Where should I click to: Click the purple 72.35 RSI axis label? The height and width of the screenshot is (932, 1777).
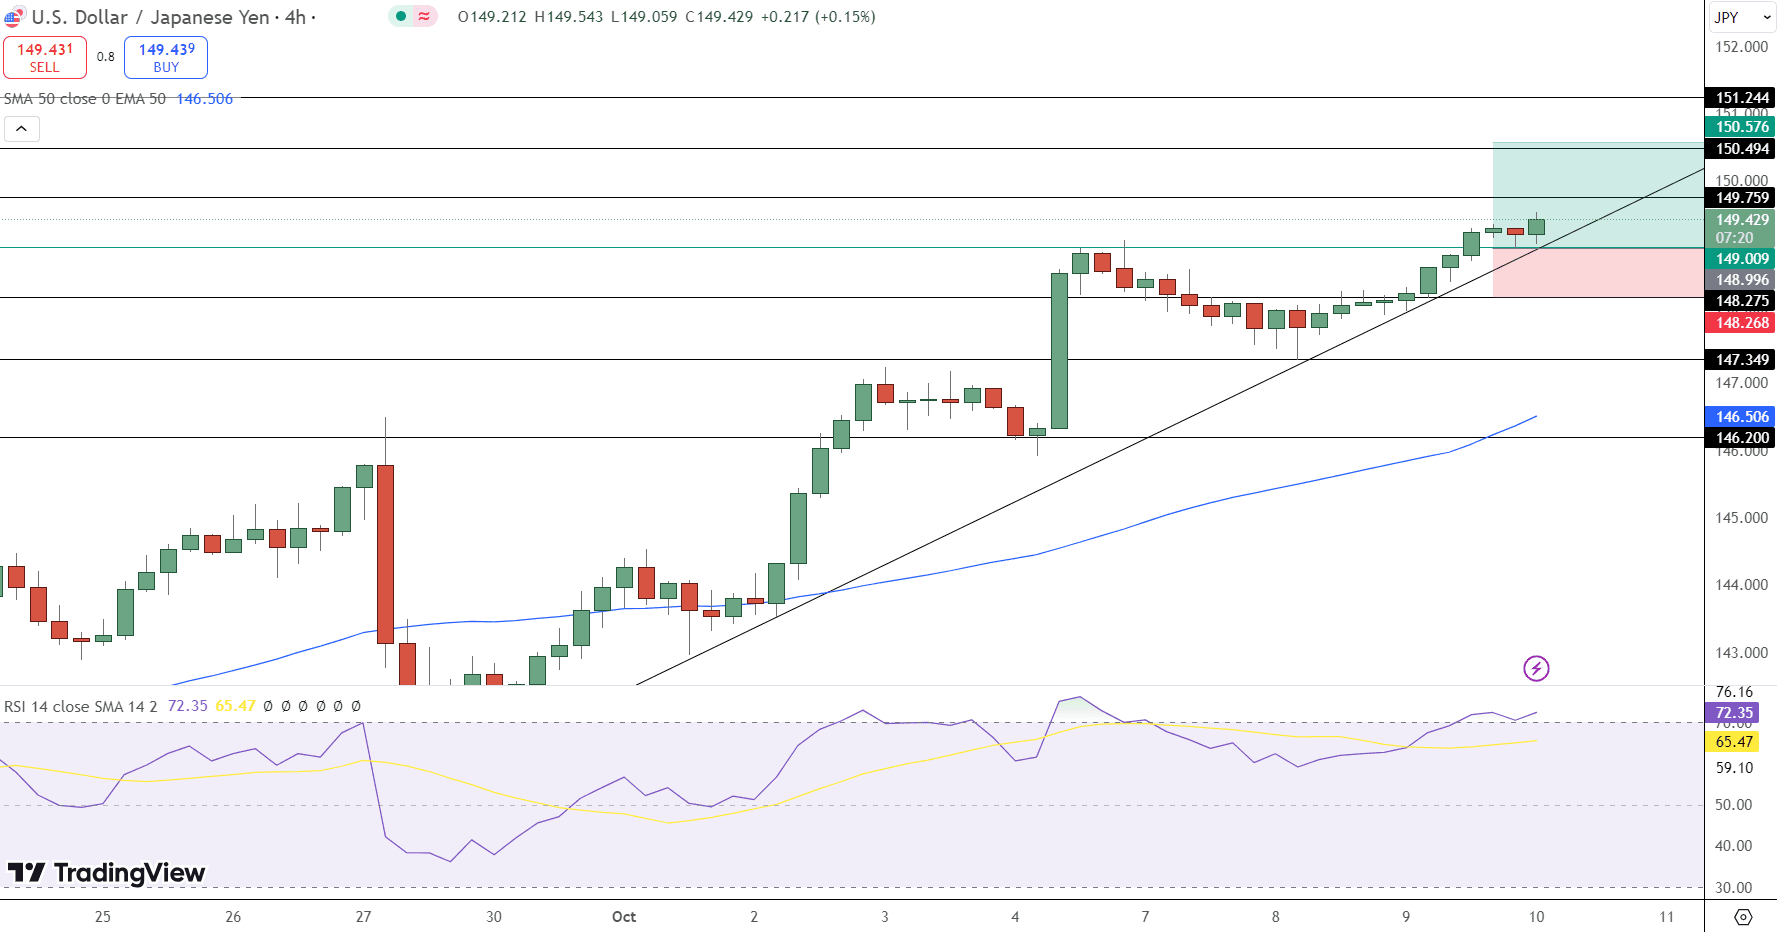click(x=1732, y=713)
